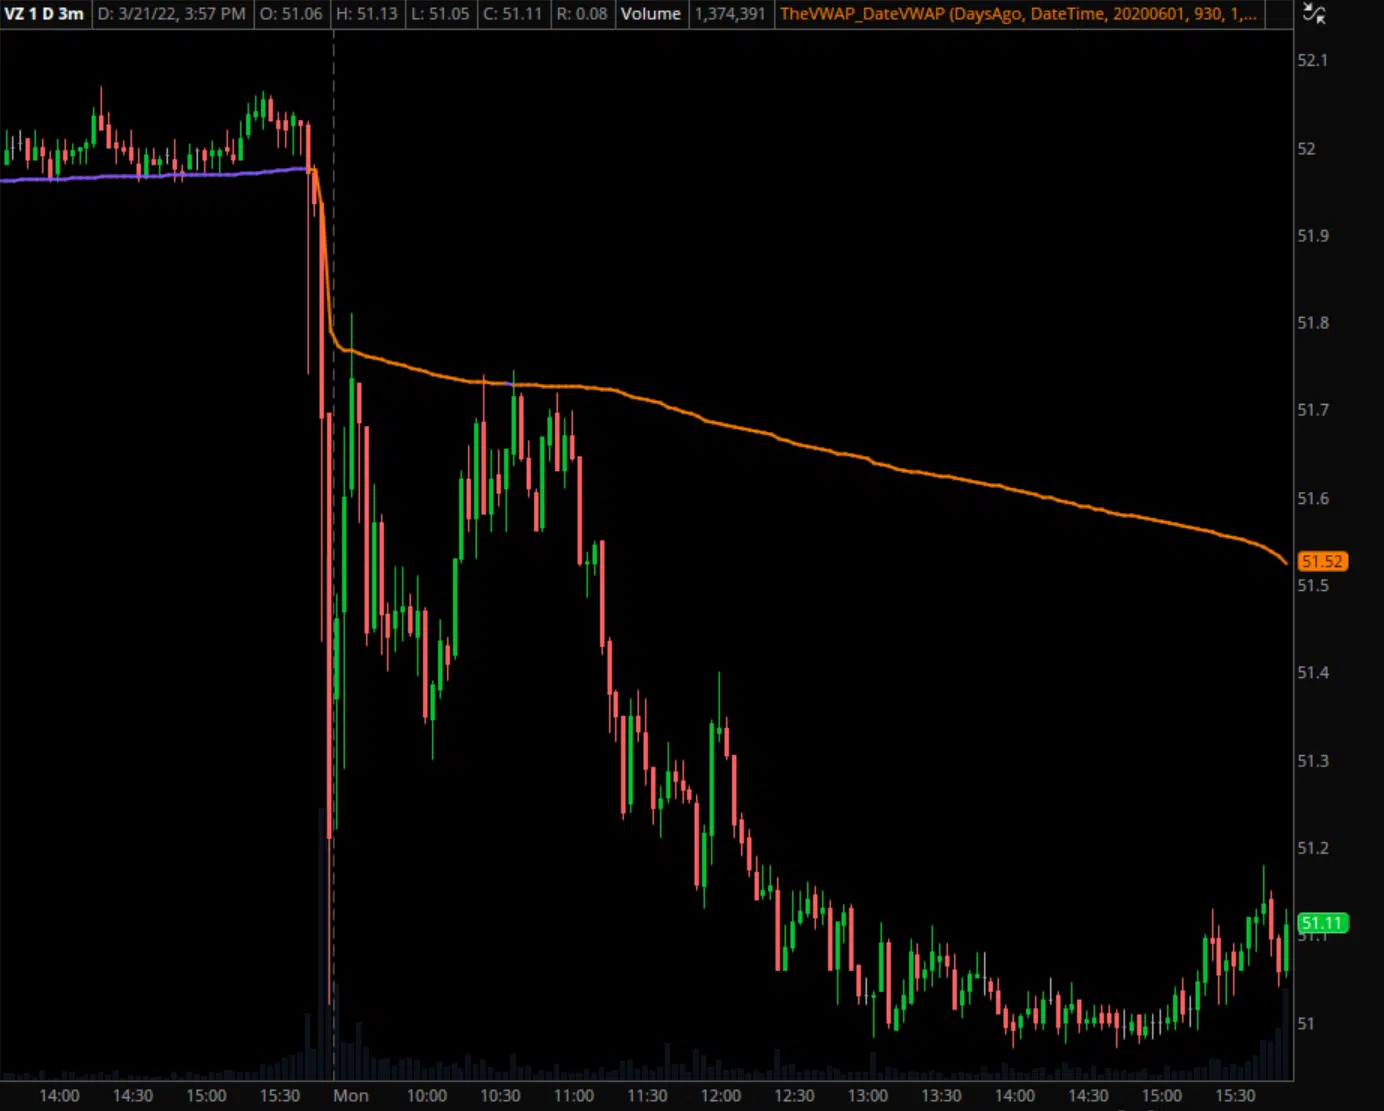Click the 12:30 time axis label
This screenshot has width=1384, height=1111.
pyautogui.click(x=794, y=1096)
